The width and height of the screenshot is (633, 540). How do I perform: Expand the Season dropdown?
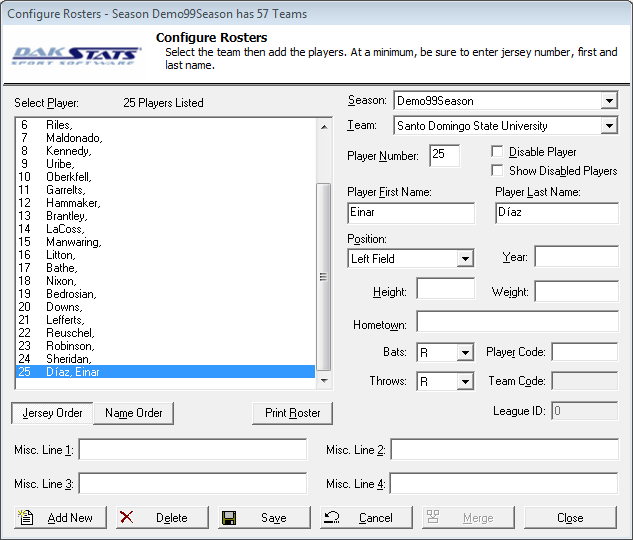609,101
